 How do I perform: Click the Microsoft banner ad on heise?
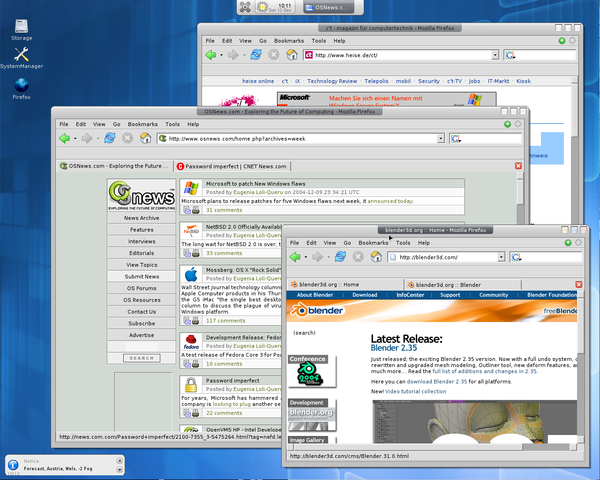click(x=386, y=99)
